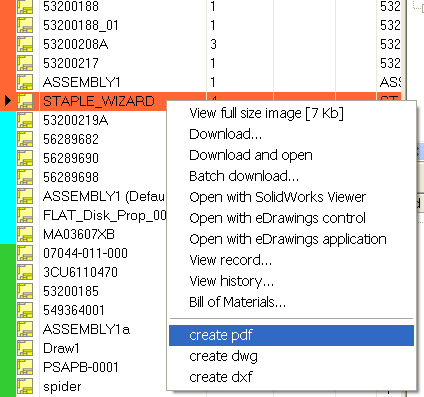Select the 53200208A row name

pyautogui.click(x=76, y=44)
